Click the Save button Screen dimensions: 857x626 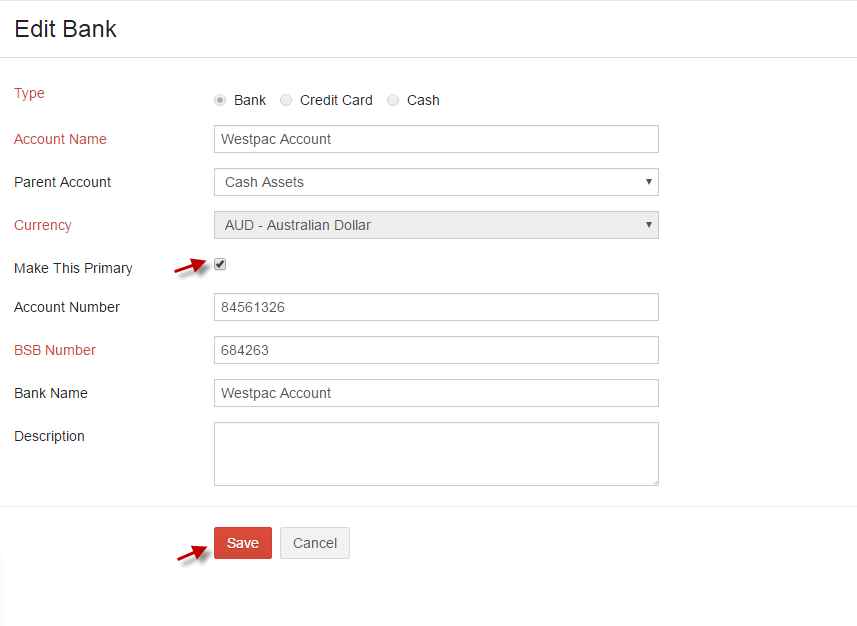[x=243, y=543]
